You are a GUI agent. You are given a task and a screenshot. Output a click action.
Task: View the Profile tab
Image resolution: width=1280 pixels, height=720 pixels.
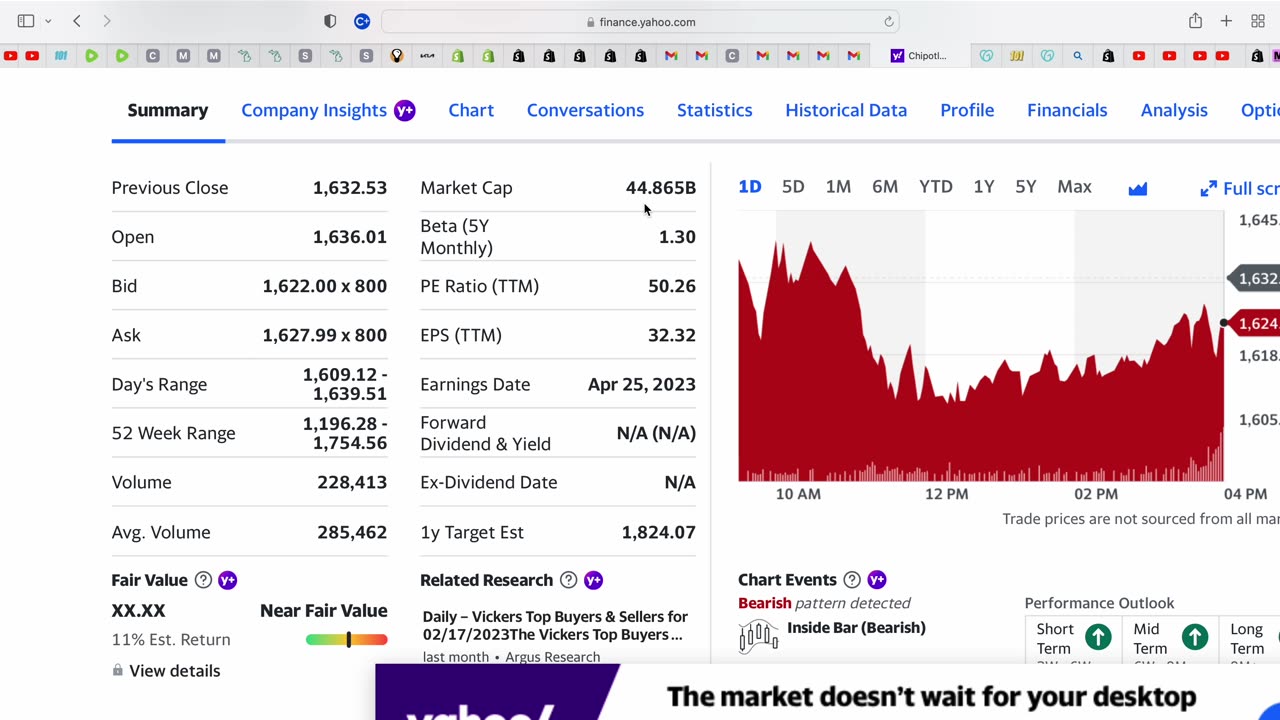point(967,110)
